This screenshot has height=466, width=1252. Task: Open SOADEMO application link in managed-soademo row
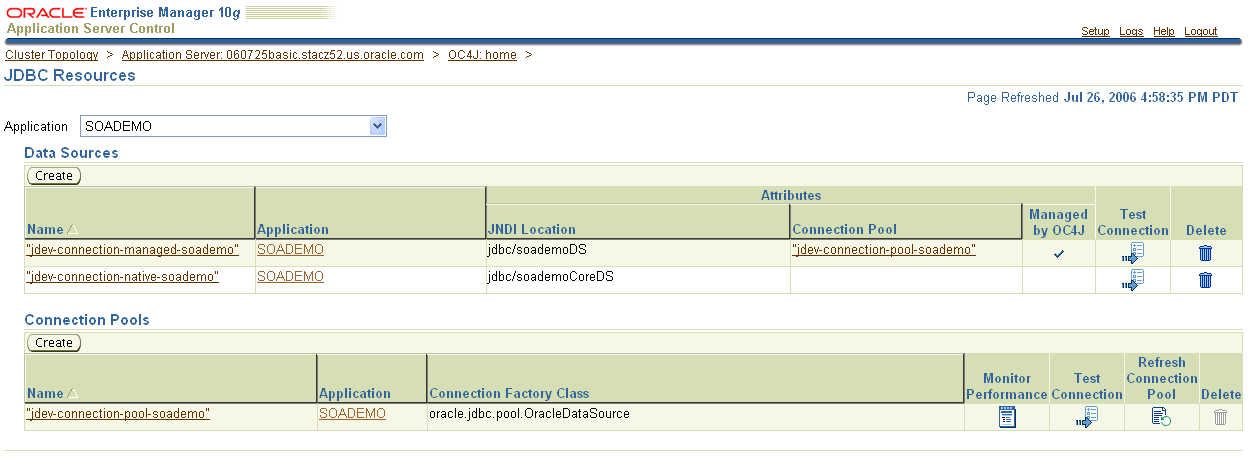click(290, 249)
